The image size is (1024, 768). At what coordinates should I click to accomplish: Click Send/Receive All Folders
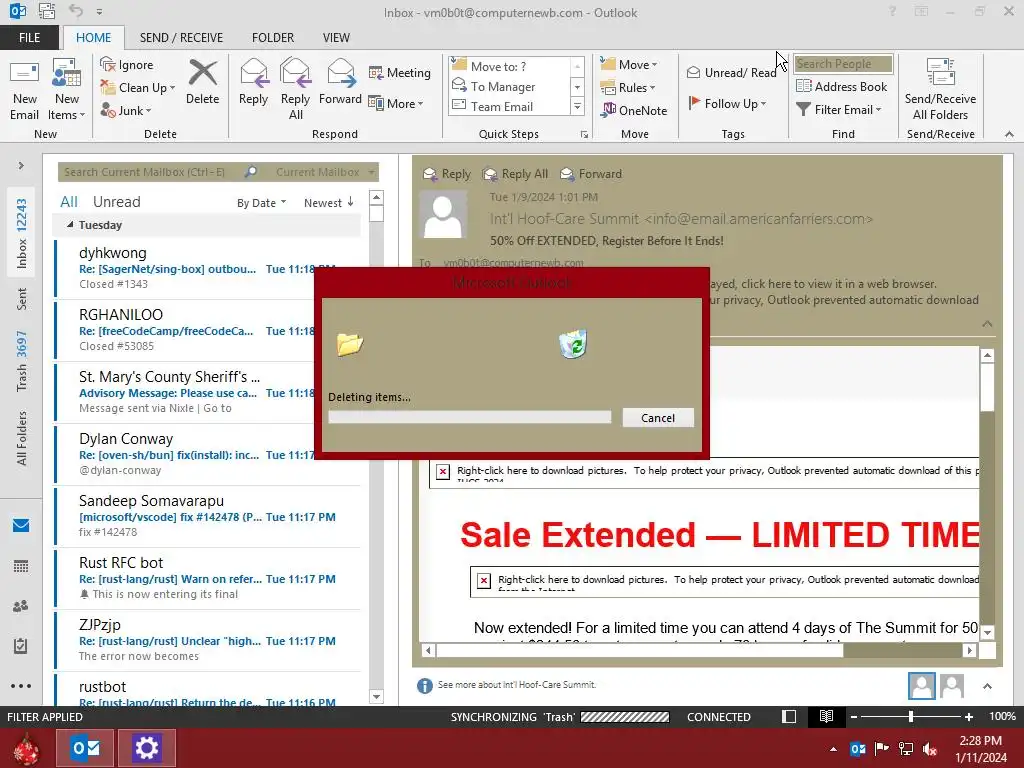pyautogui.click(x=940, y=90)
